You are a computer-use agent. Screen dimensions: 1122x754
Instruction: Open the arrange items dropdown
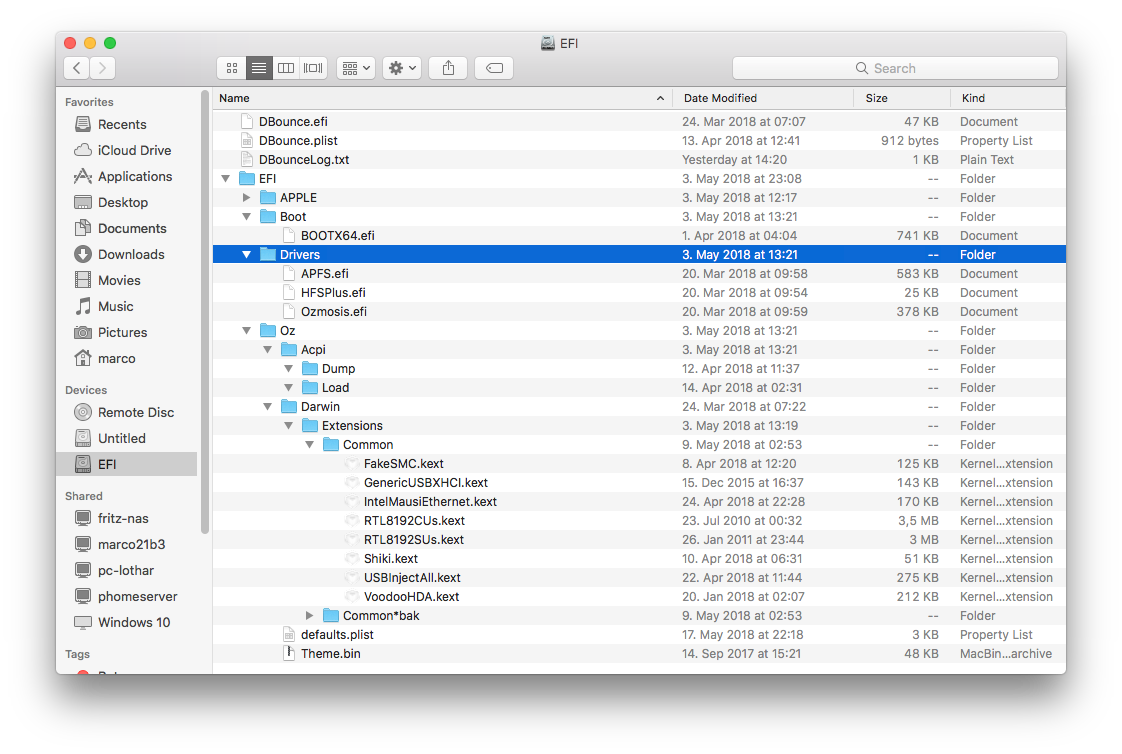pyautogui.click(x=356, y=68)
